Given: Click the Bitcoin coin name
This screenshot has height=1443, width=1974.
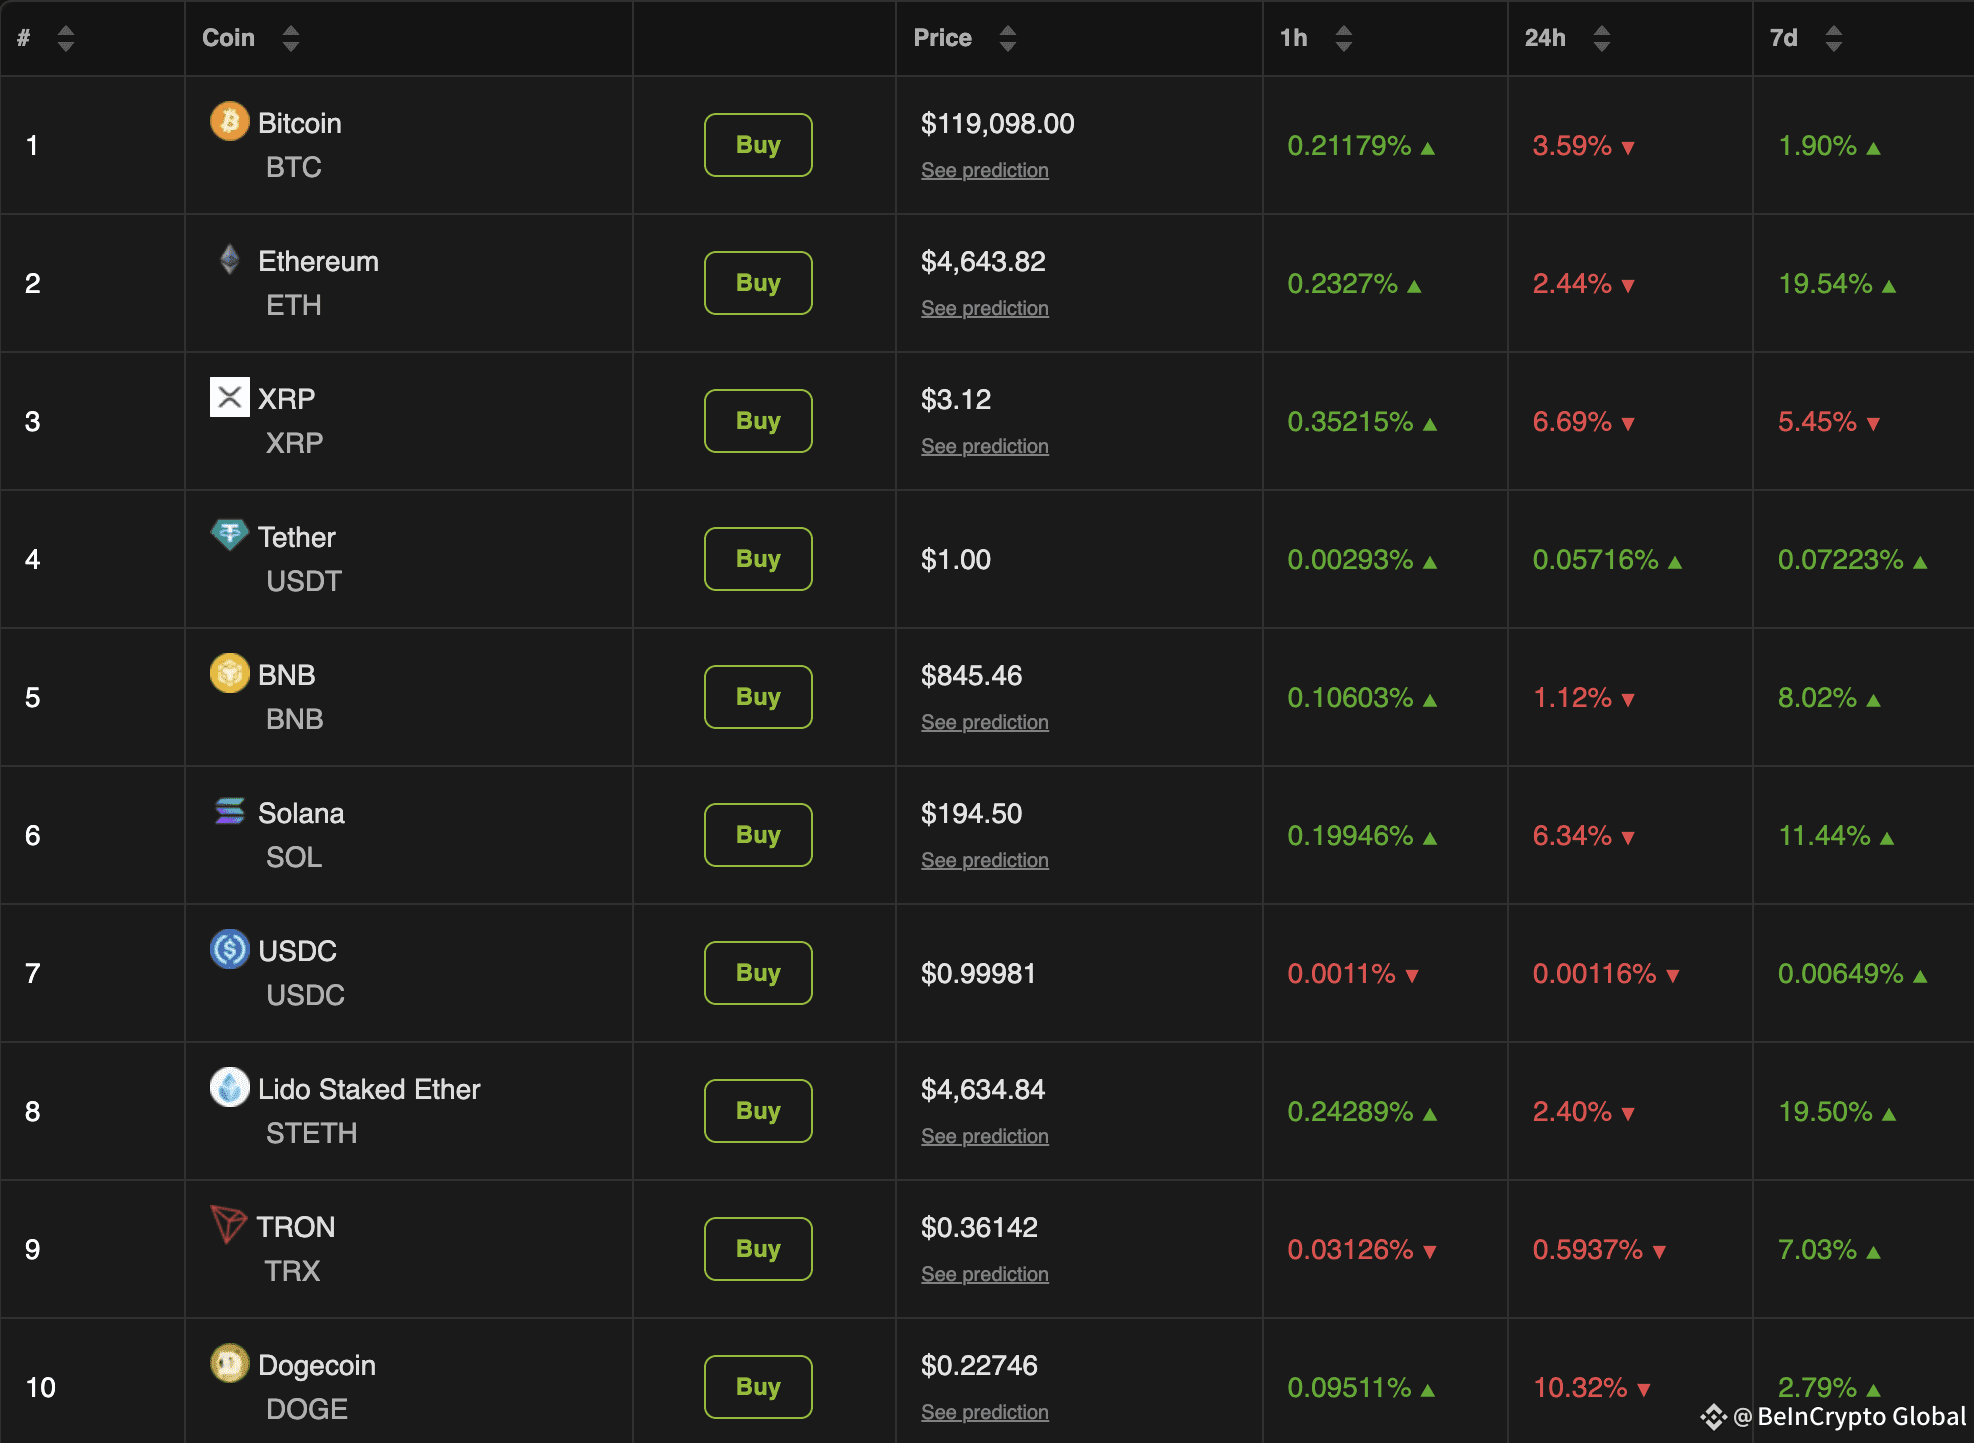Looking at the screenshot, I should tap(300, 123).
